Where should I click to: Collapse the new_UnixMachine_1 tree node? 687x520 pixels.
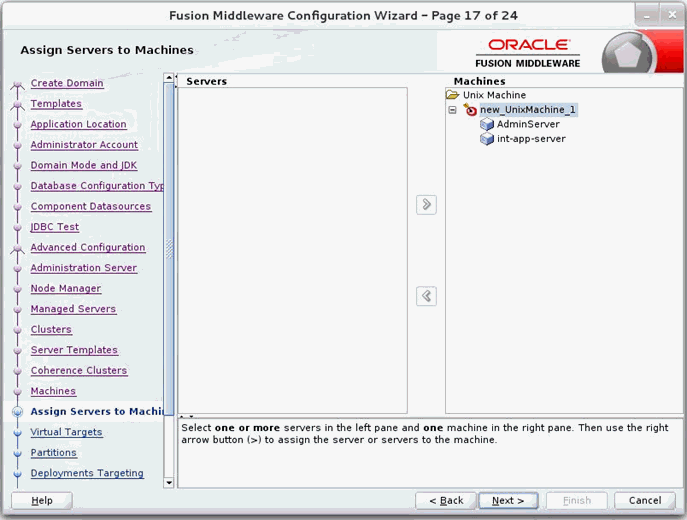(453, 110)
